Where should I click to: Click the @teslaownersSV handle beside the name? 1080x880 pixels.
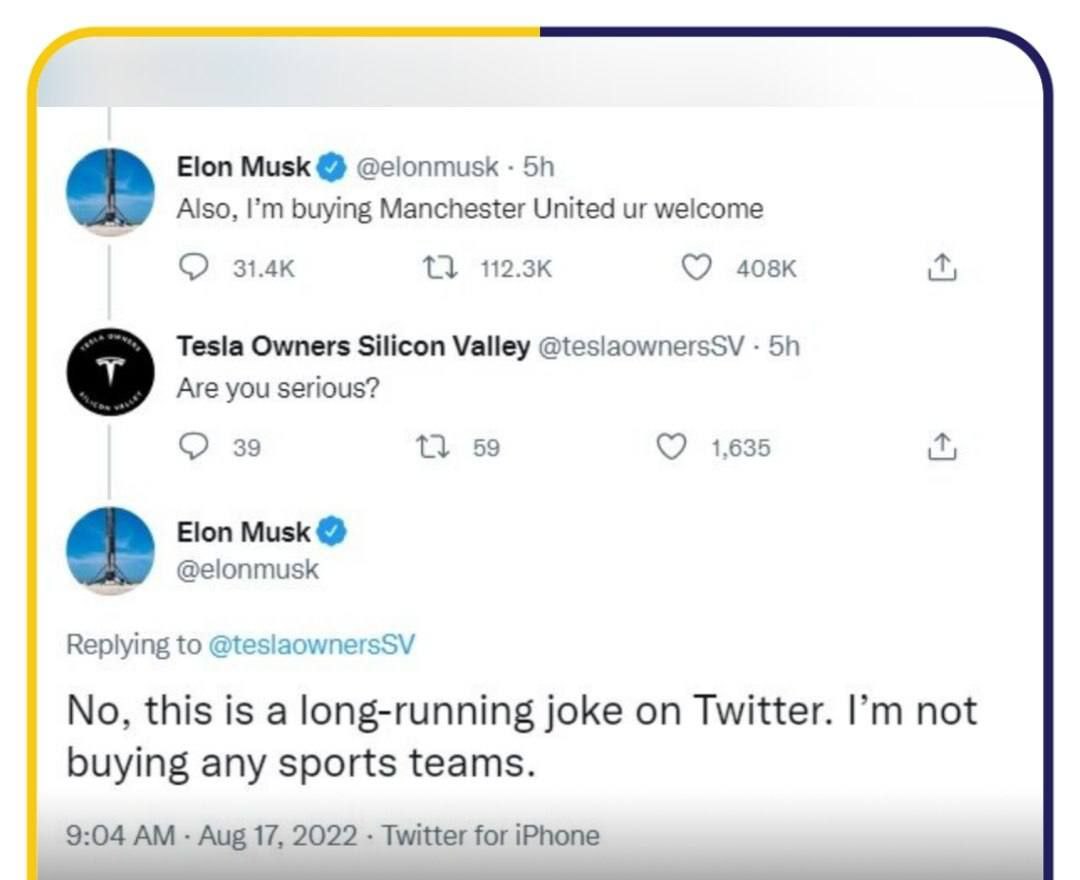[641, 346]
